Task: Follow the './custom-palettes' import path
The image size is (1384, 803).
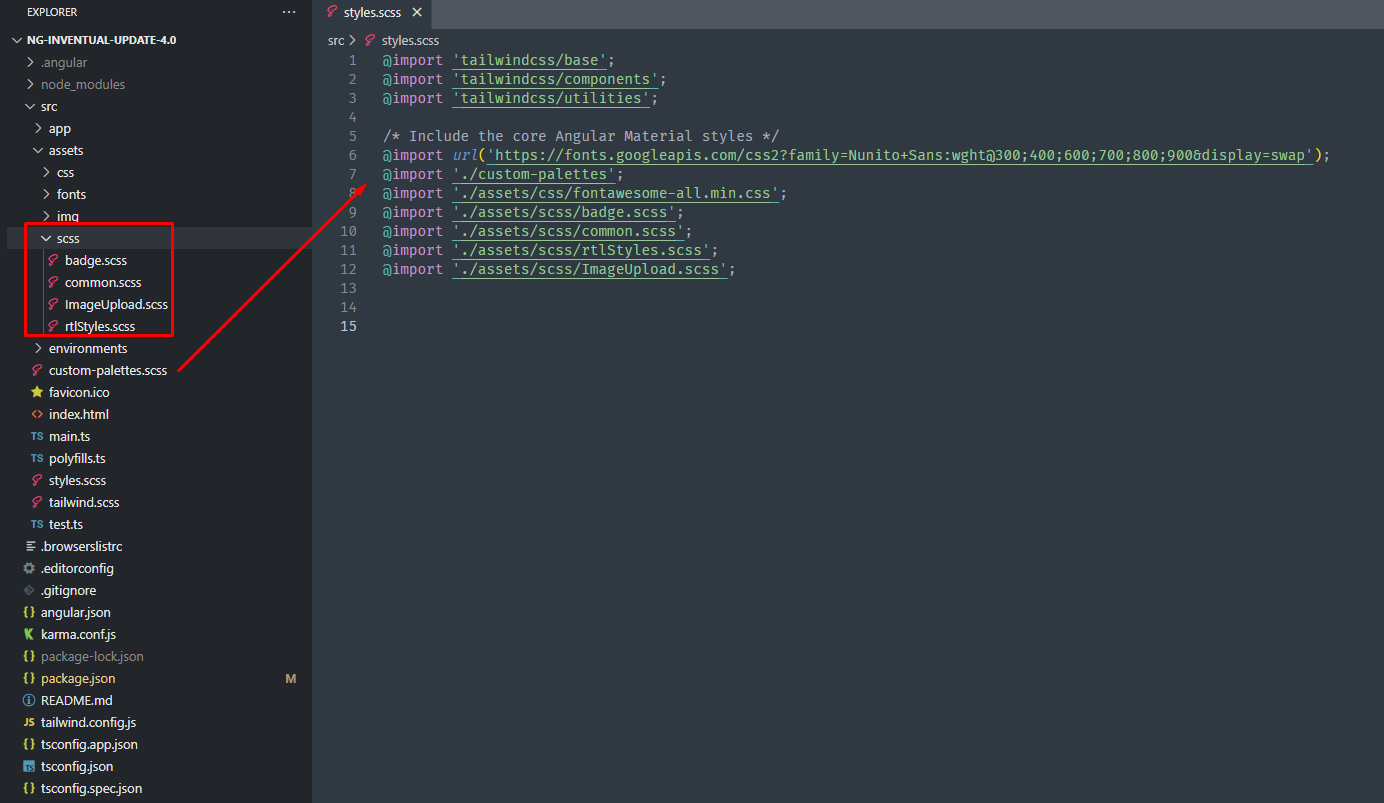Action: (x=533, y=174)
